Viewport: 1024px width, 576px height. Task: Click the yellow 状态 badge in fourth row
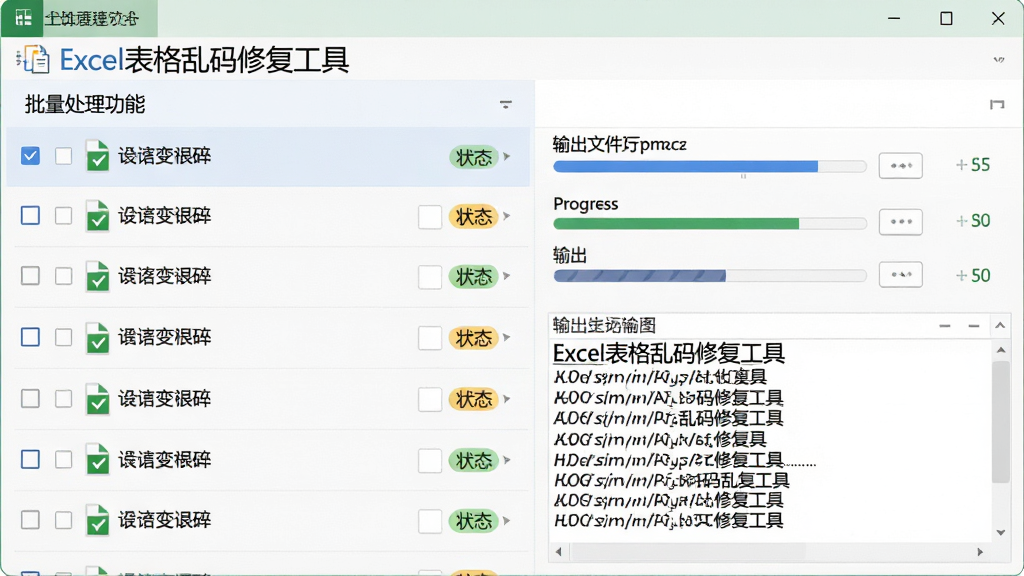tap(473, 338)
